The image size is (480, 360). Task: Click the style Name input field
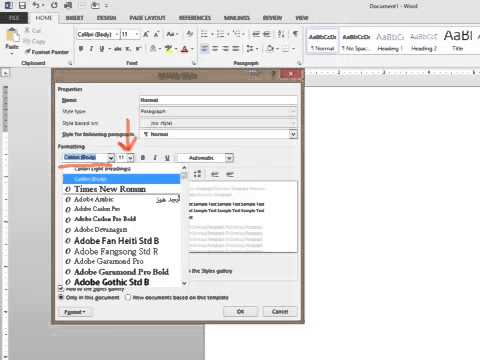click(x=218, y=100)
